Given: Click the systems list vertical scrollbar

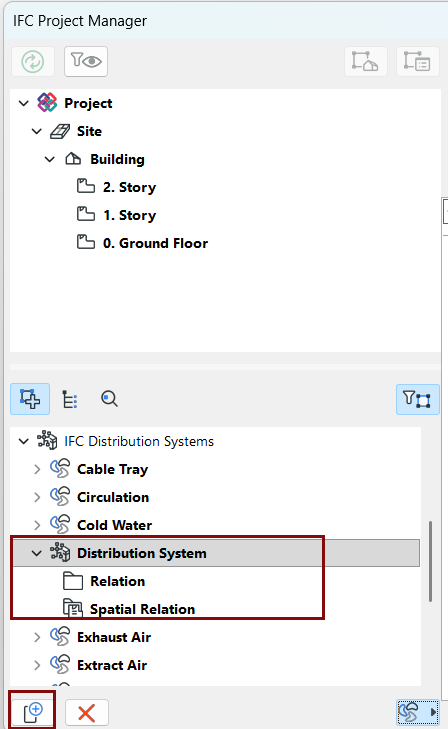Looking at the screenshot, I should [x=430, y=561].
